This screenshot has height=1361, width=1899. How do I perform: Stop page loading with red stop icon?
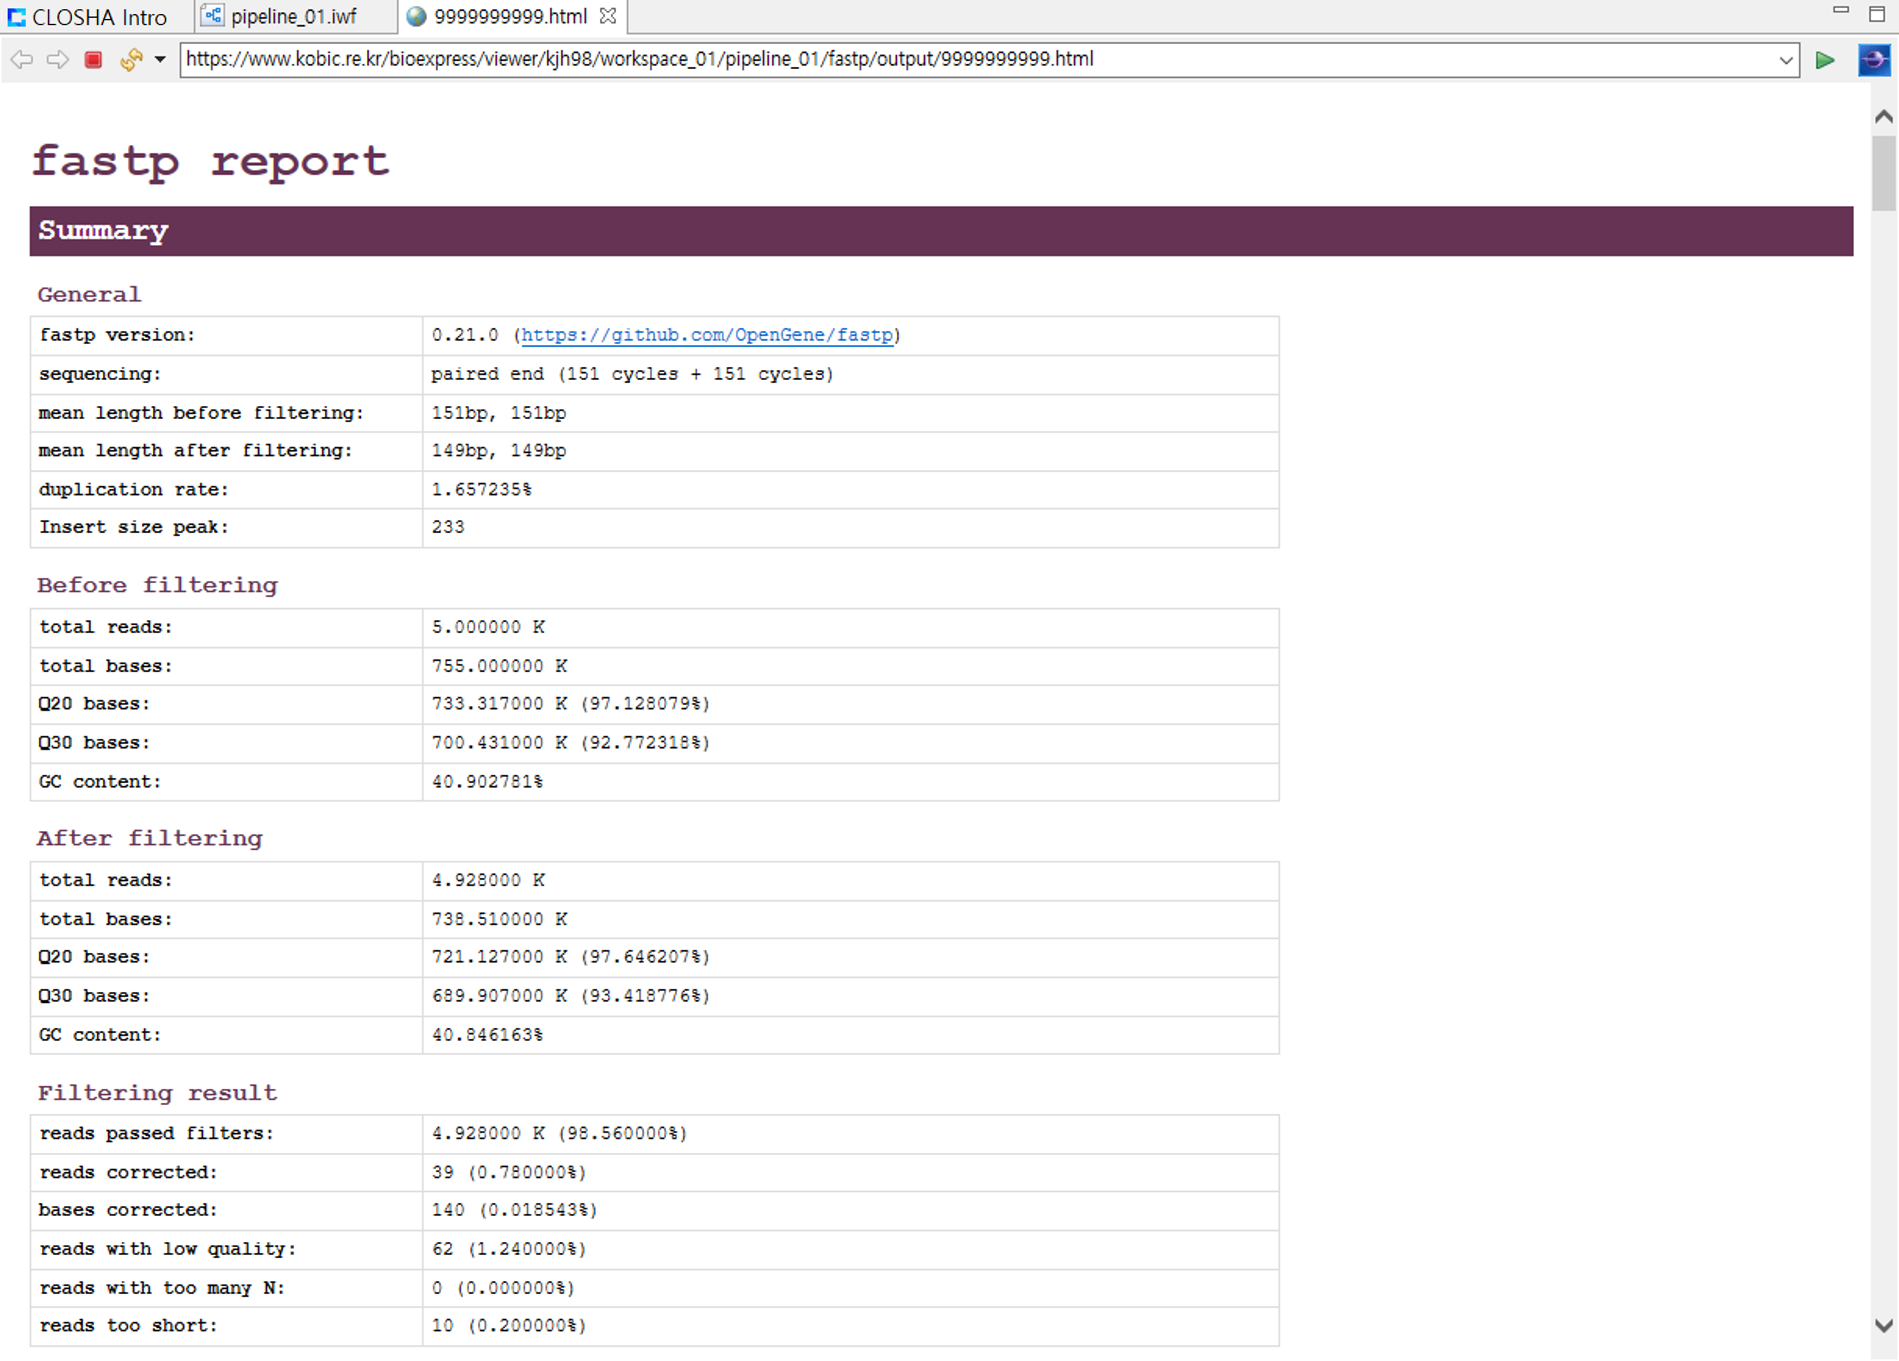tap(93, 60)
